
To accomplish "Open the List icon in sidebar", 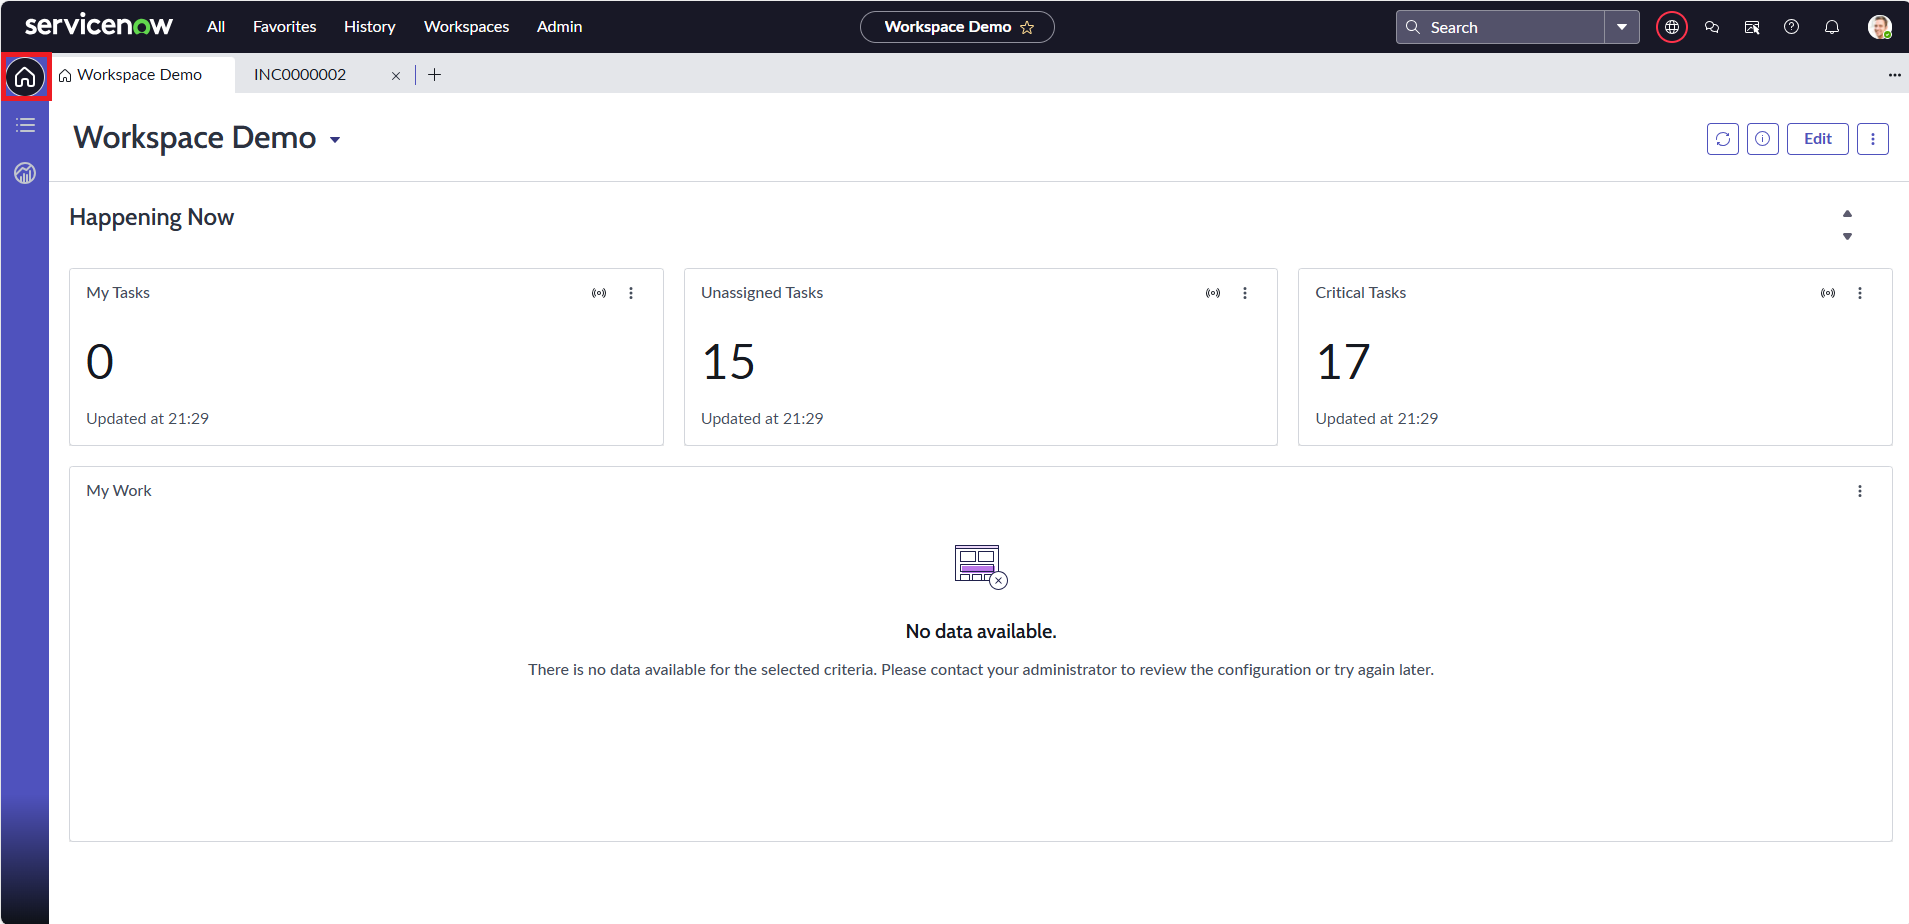I will coord(25,125).
